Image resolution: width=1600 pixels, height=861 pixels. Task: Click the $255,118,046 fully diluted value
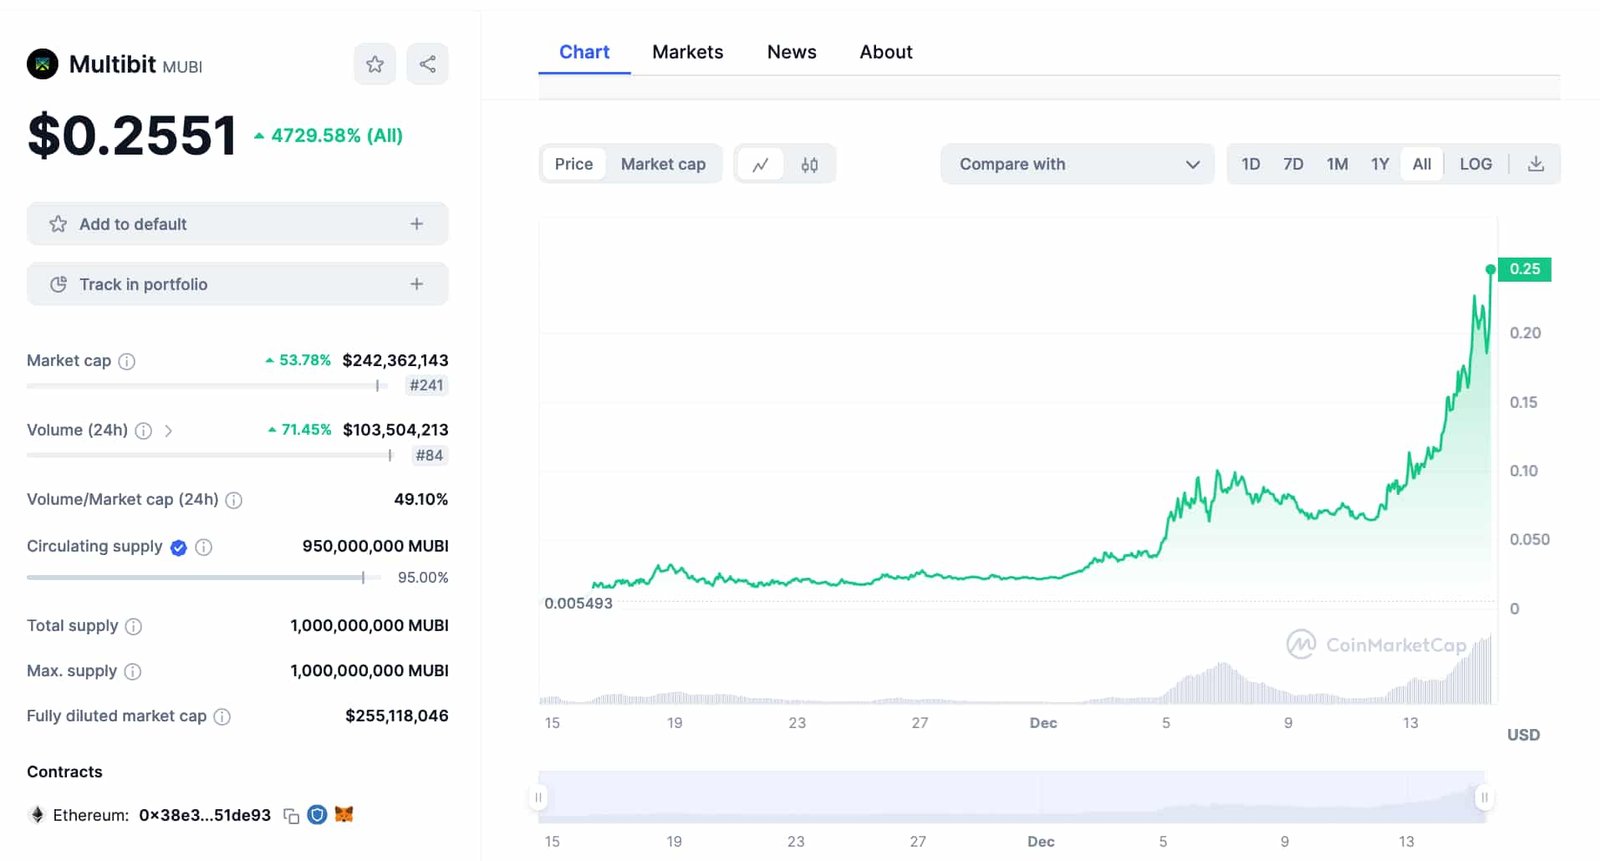pyautogui.click(x=396, y=716)
